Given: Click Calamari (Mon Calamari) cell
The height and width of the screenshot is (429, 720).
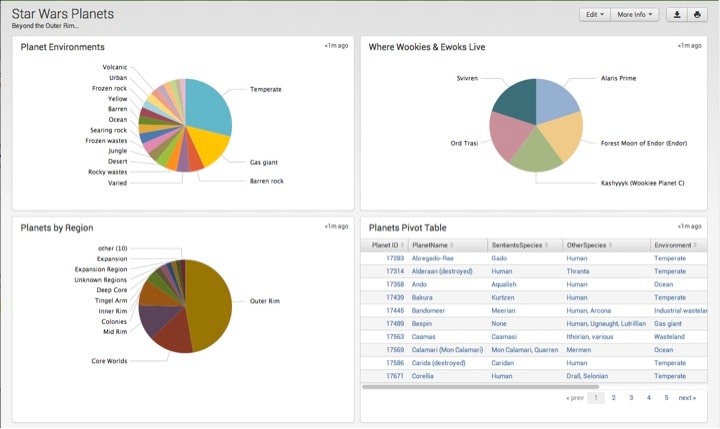Looking at the screenshot, I should coord(447,350).
